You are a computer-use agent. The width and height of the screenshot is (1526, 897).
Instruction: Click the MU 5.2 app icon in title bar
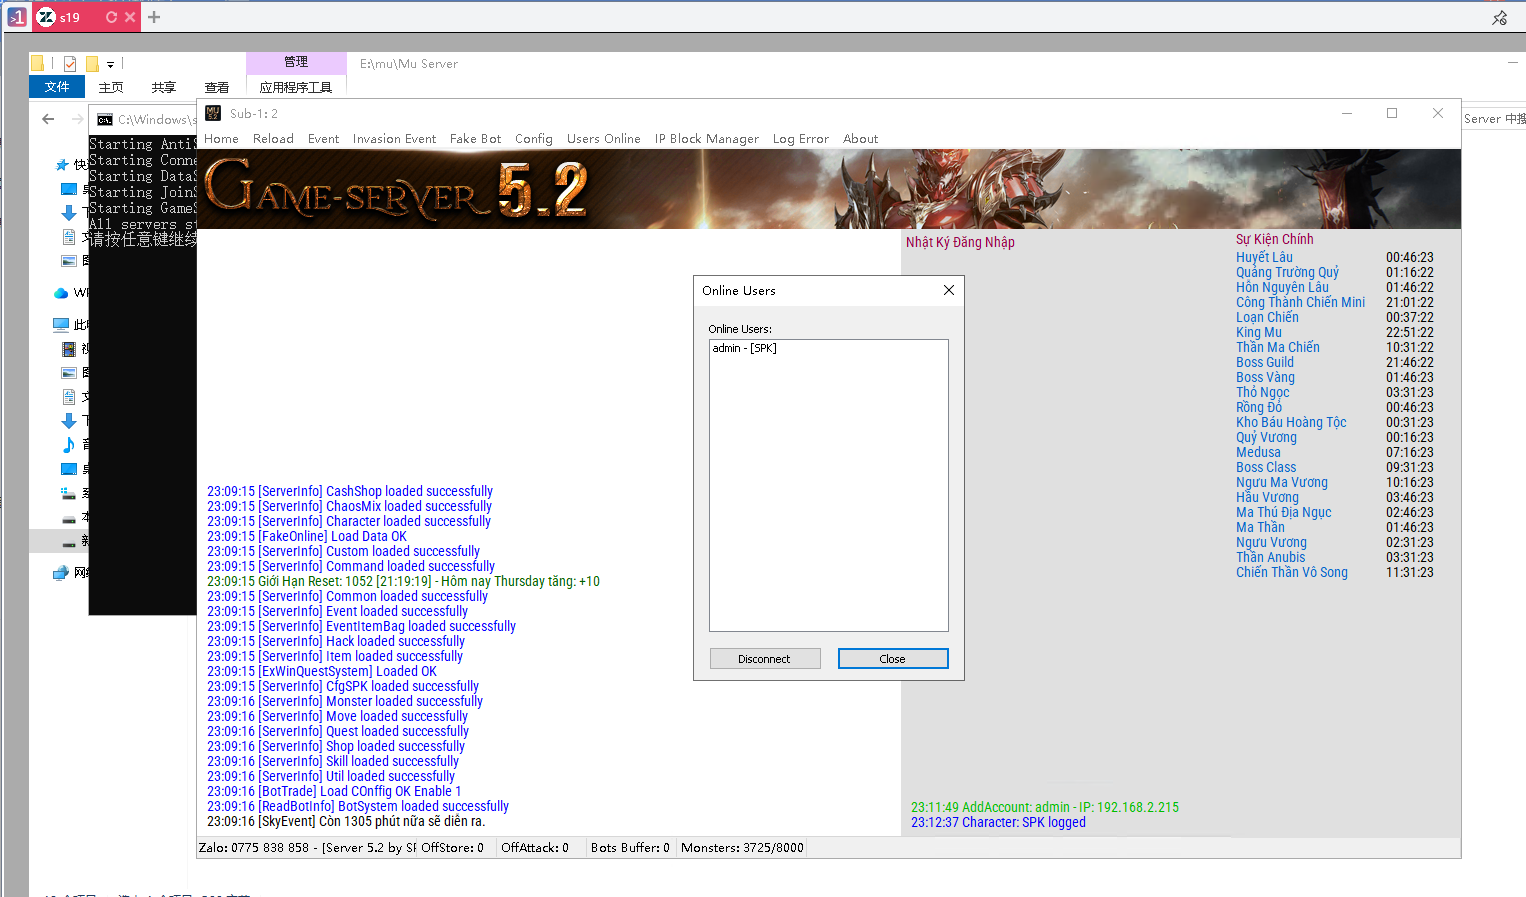[x=213, y=113]
